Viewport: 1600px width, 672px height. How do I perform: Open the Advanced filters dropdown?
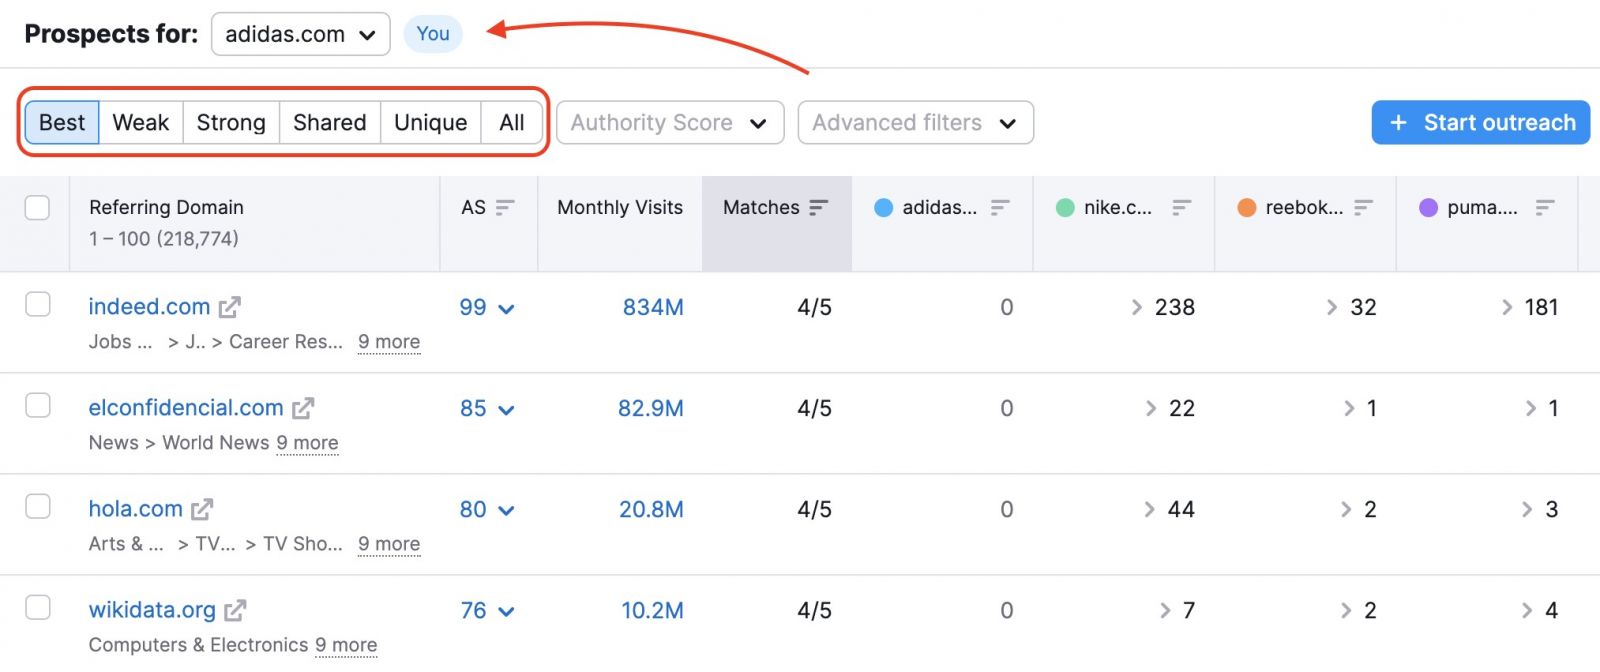915,122
